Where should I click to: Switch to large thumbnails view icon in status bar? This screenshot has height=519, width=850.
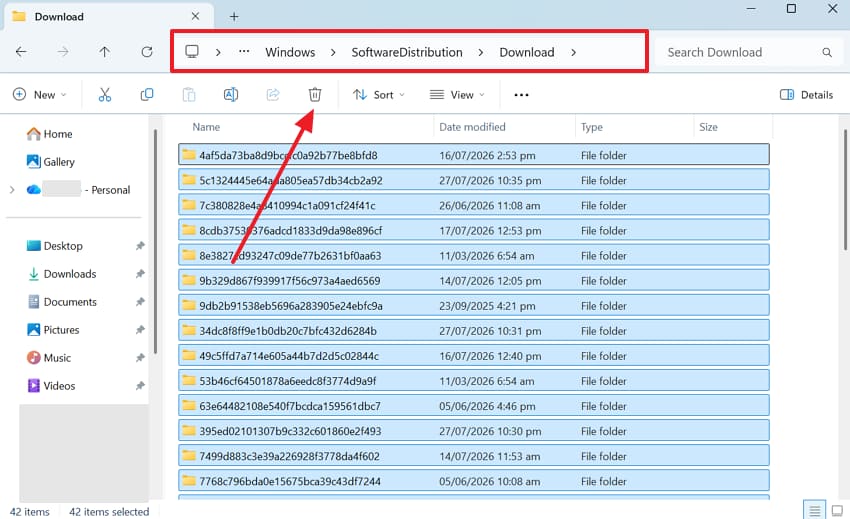838,511
